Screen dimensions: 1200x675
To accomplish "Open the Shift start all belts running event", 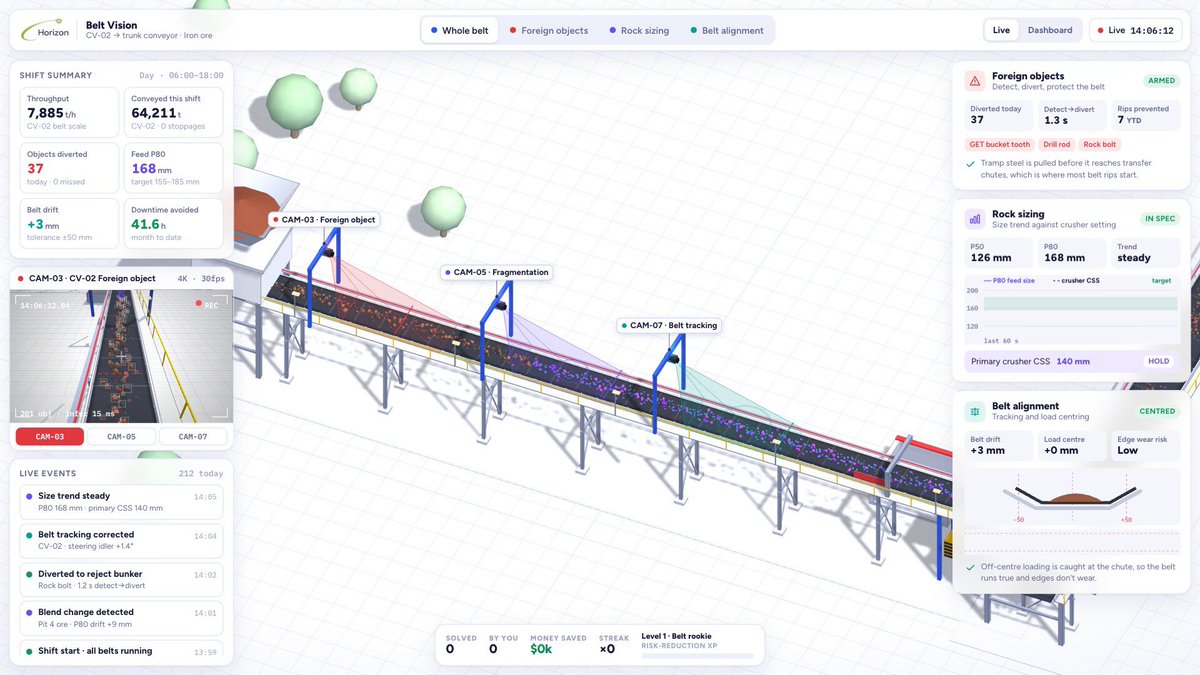I will [x=121, y=651].
